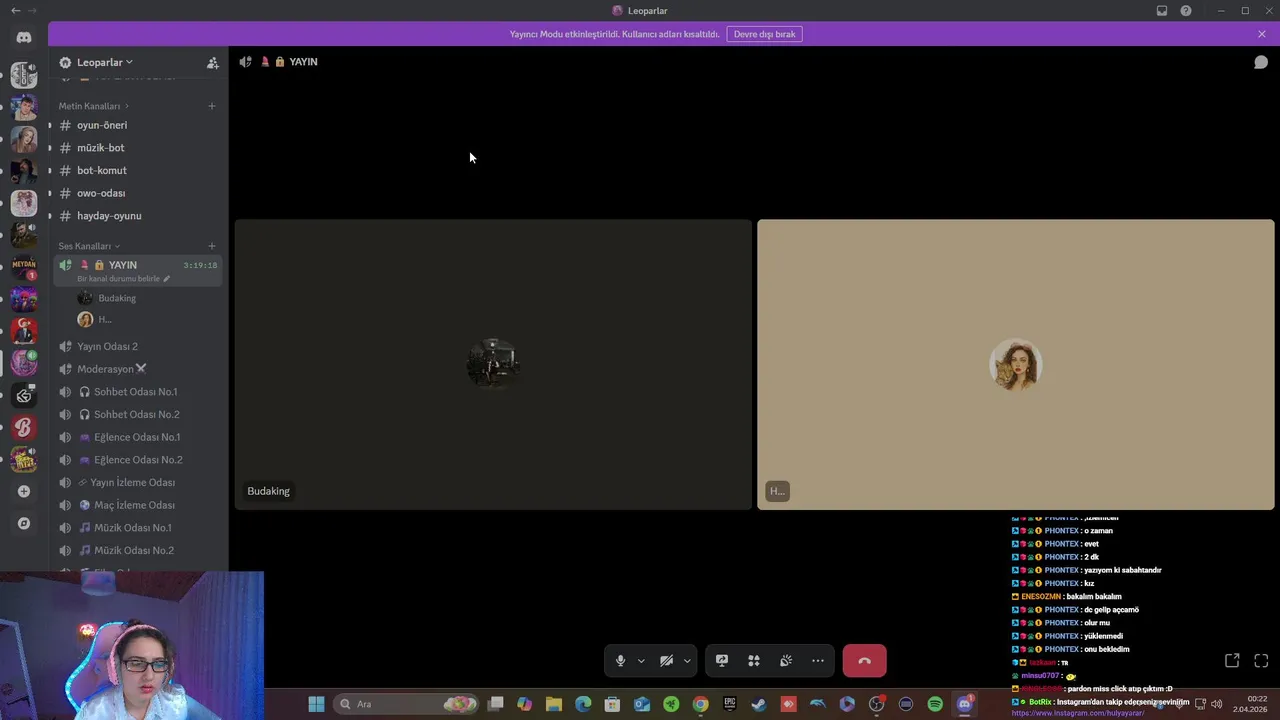Collapse Ses Kanalları category
This screenshot has height=720, width=1280.
[x=89, y=246]
